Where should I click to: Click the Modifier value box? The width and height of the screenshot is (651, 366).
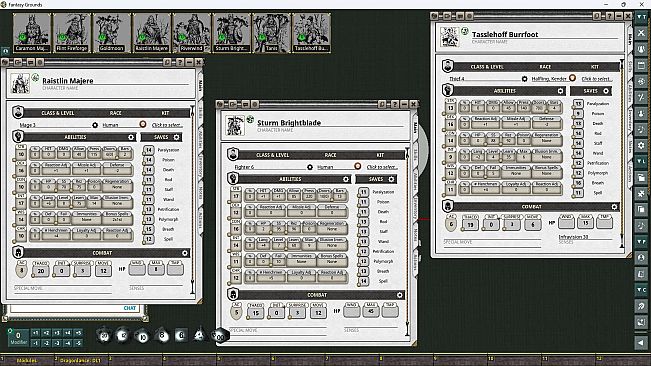(x=18, y=337)
